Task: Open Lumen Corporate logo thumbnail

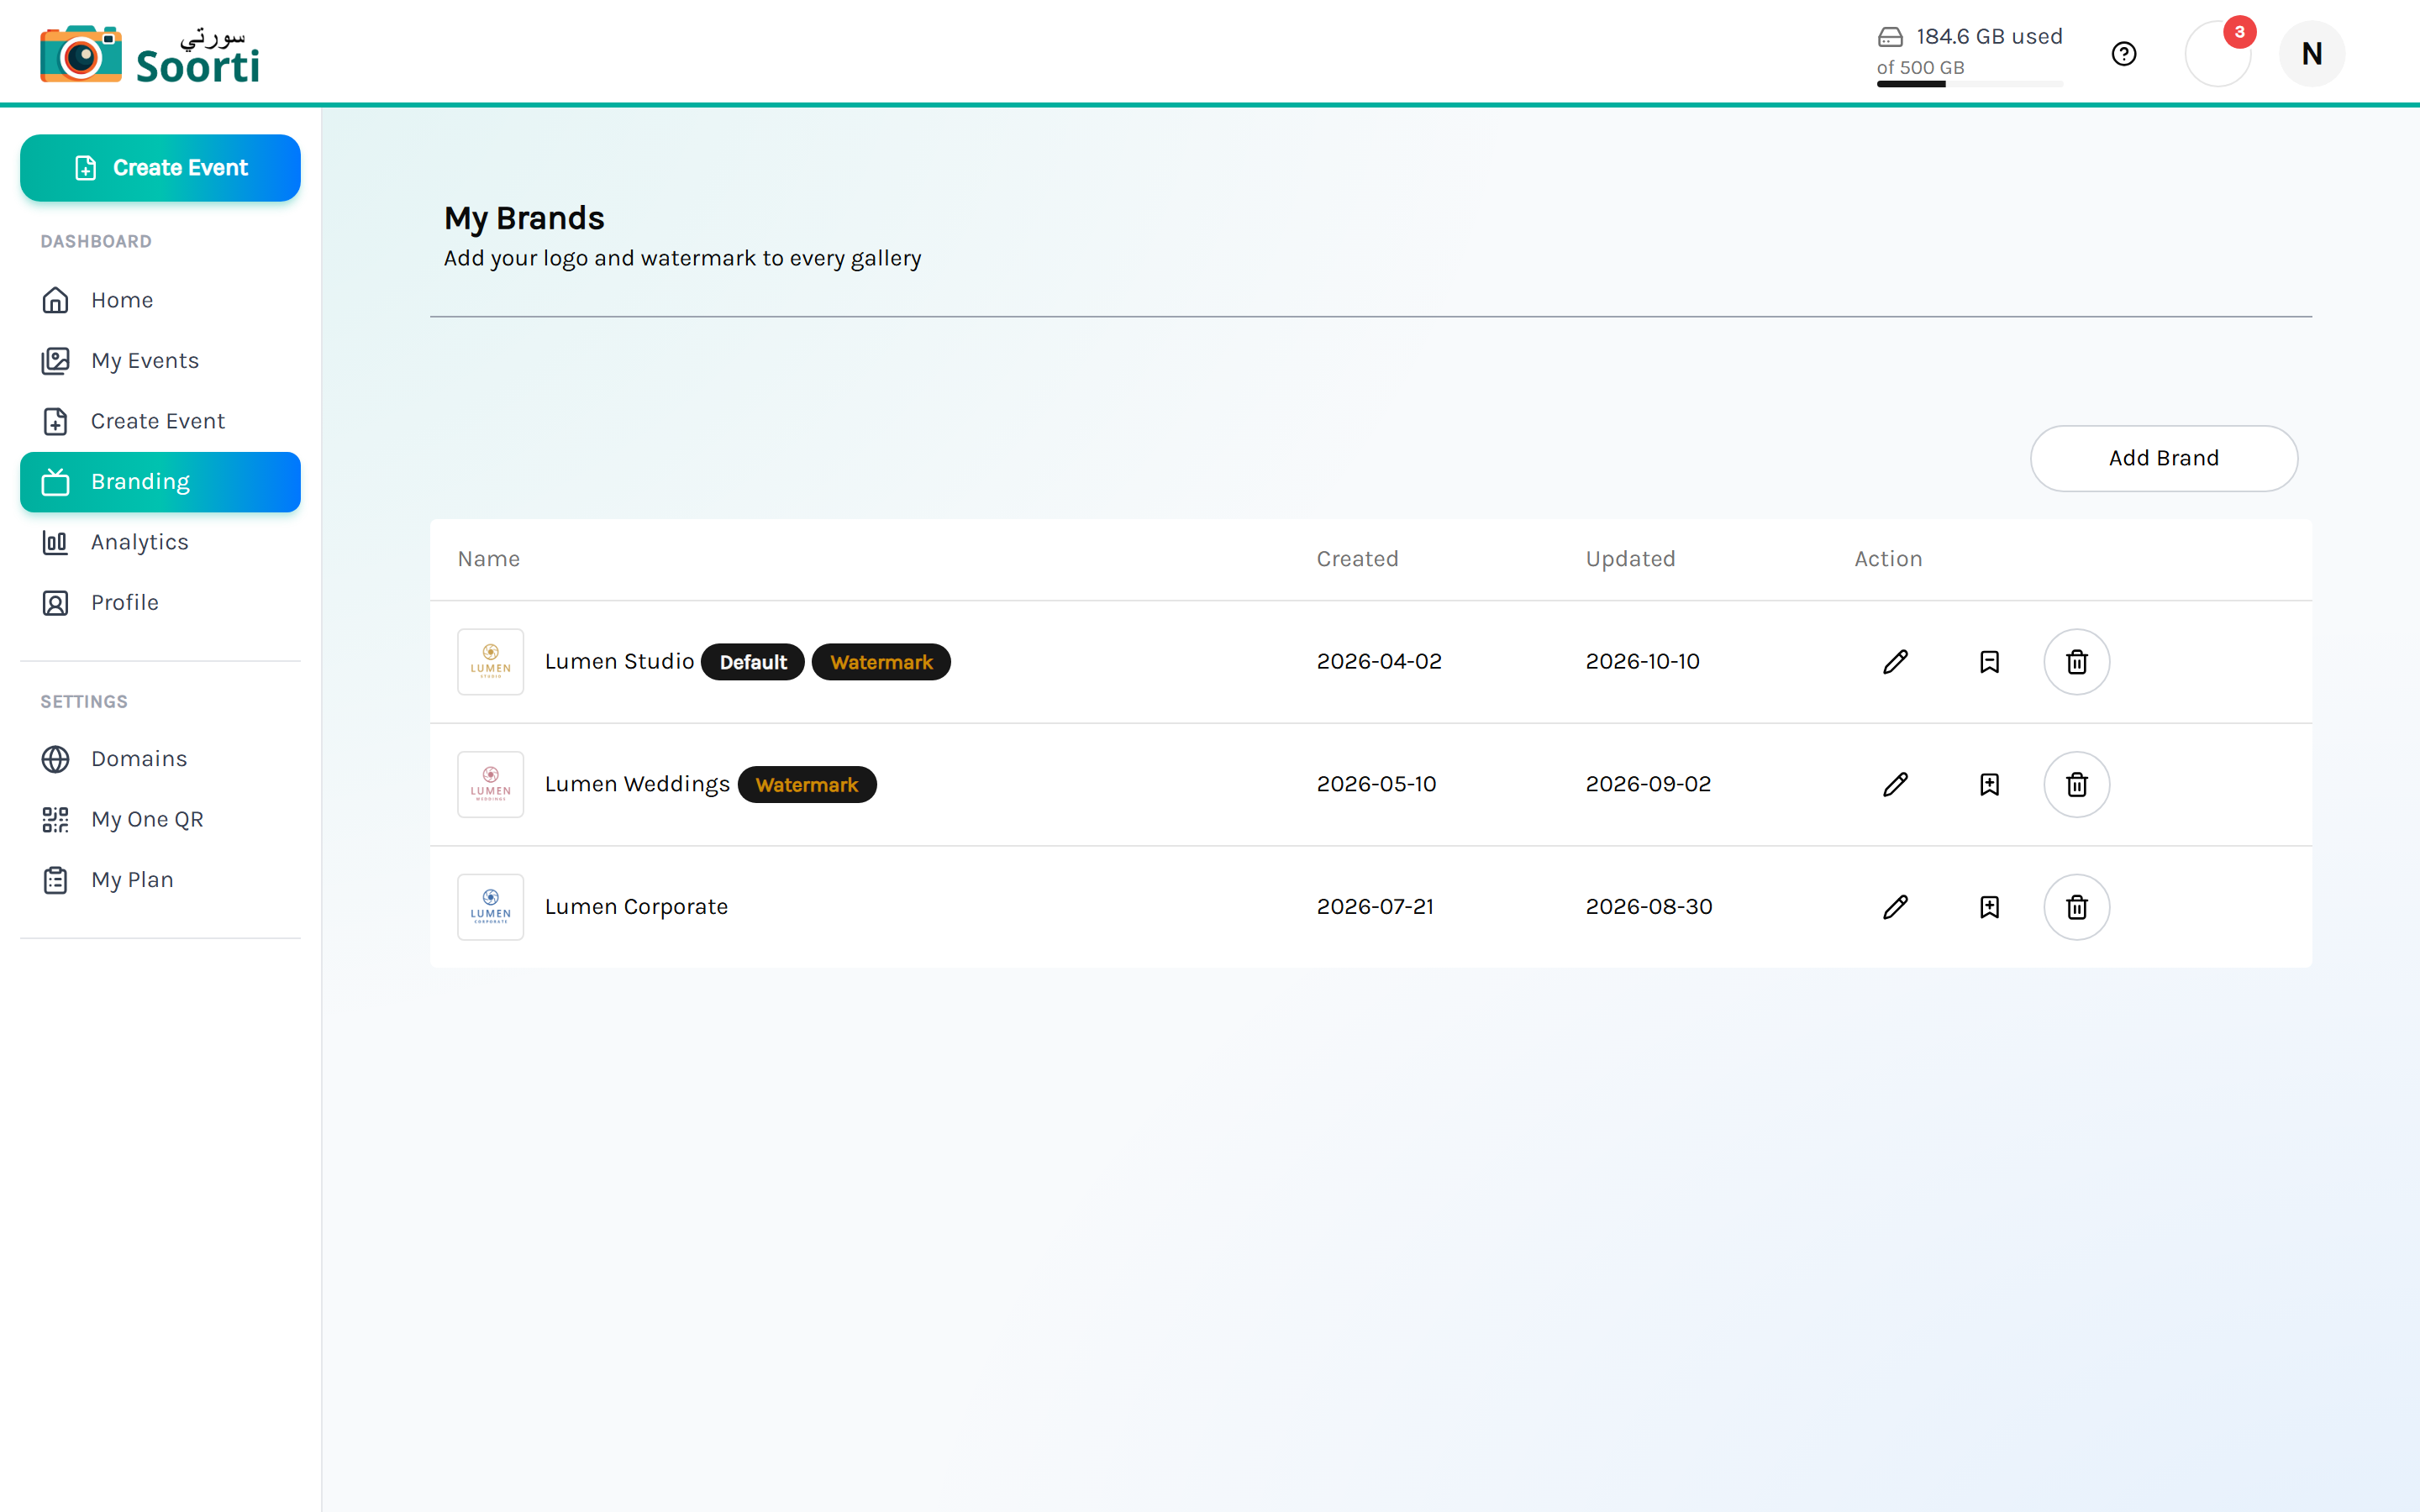Action: (x=491, y=907)
